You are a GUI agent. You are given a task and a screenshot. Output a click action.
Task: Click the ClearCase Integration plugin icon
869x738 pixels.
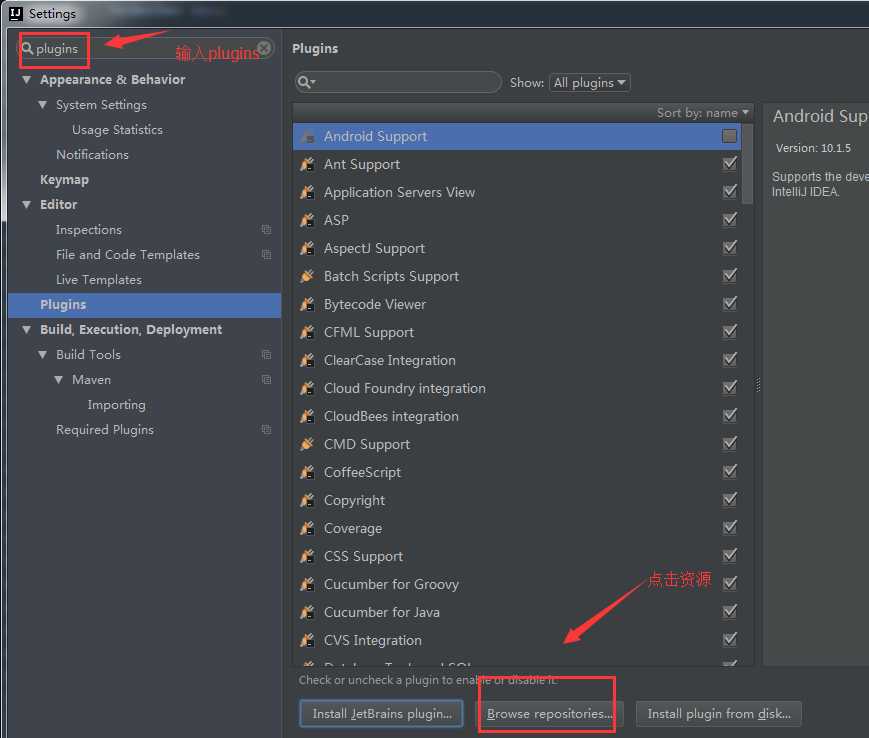tap(307, 360)
